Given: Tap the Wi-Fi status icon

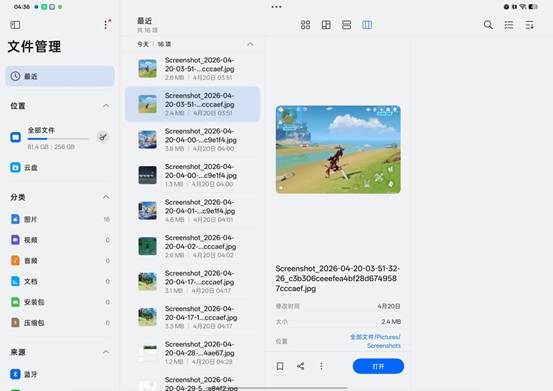Looking at the screenshot, I should pos(523,7).
